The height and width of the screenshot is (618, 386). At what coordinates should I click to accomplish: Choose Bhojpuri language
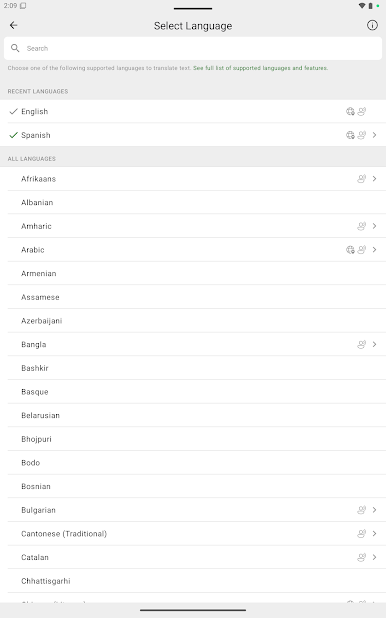pos(193,439)
